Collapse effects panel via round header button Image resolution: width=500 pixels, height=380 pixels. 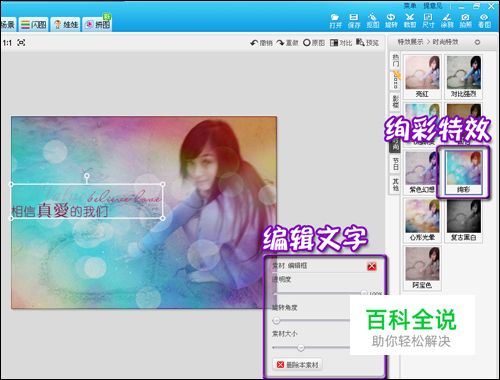pyautogui.click(x=477, y=42)
